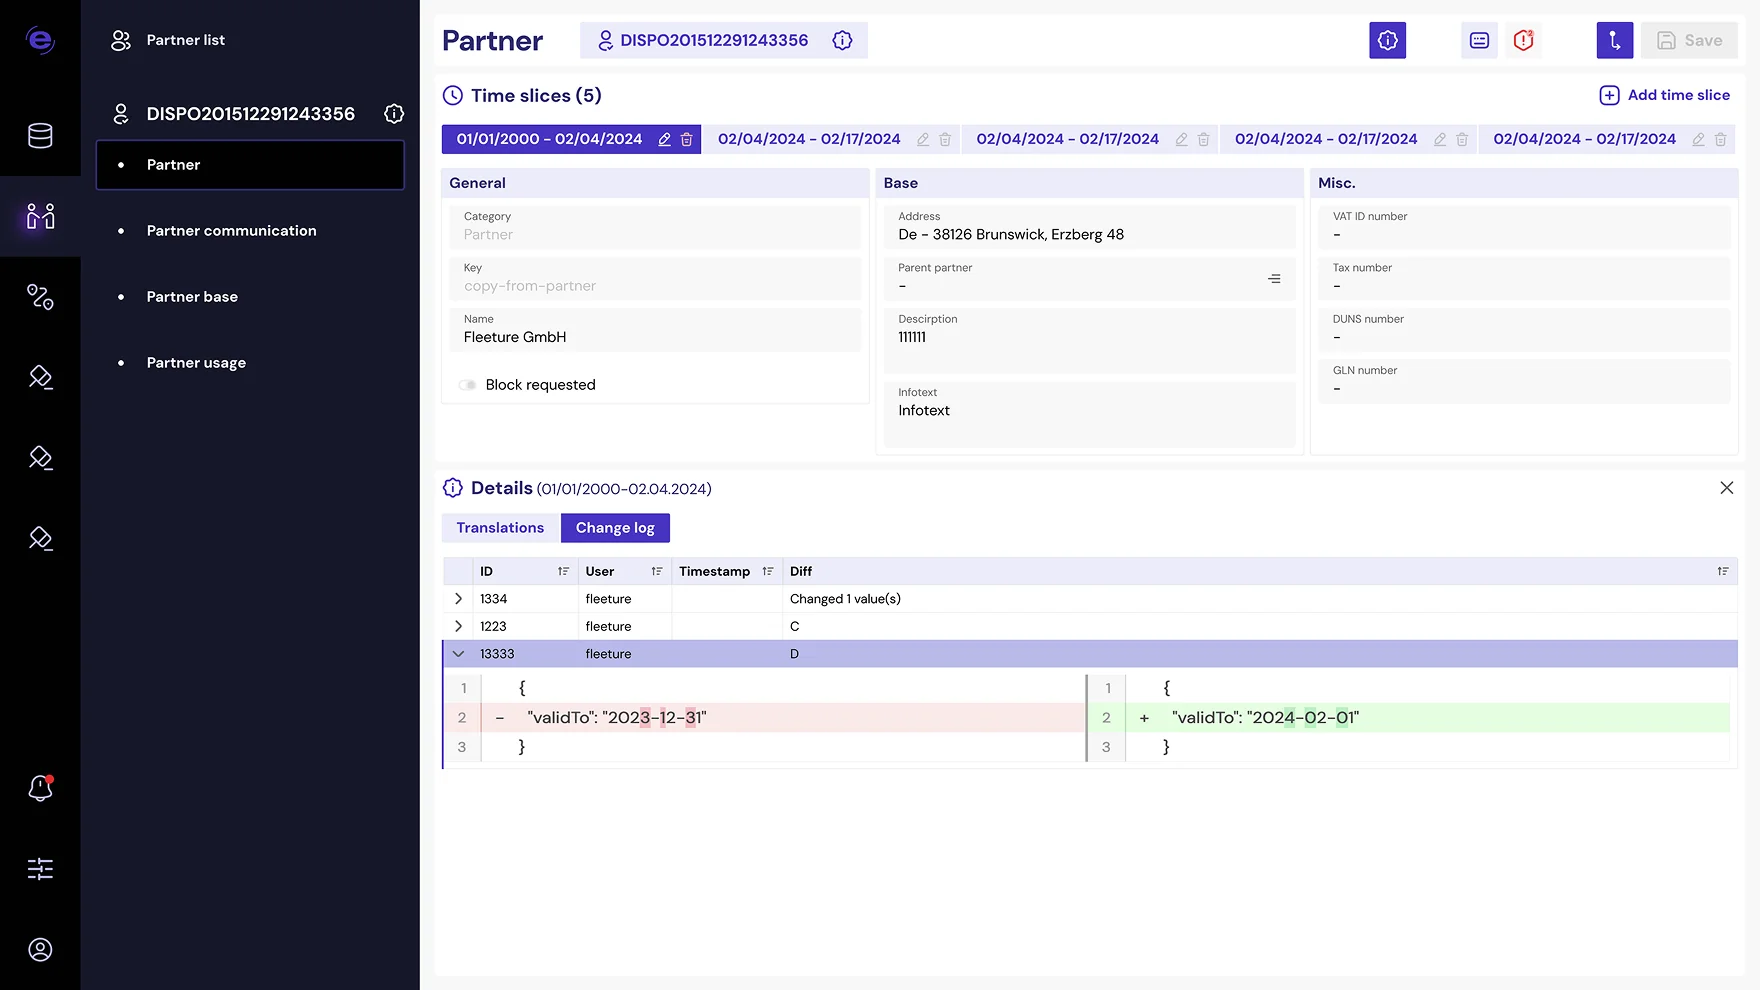Expand change log row 1334
Image resolution: width=1760 pixels, height=990 pixels.
(x=458, y=599)
